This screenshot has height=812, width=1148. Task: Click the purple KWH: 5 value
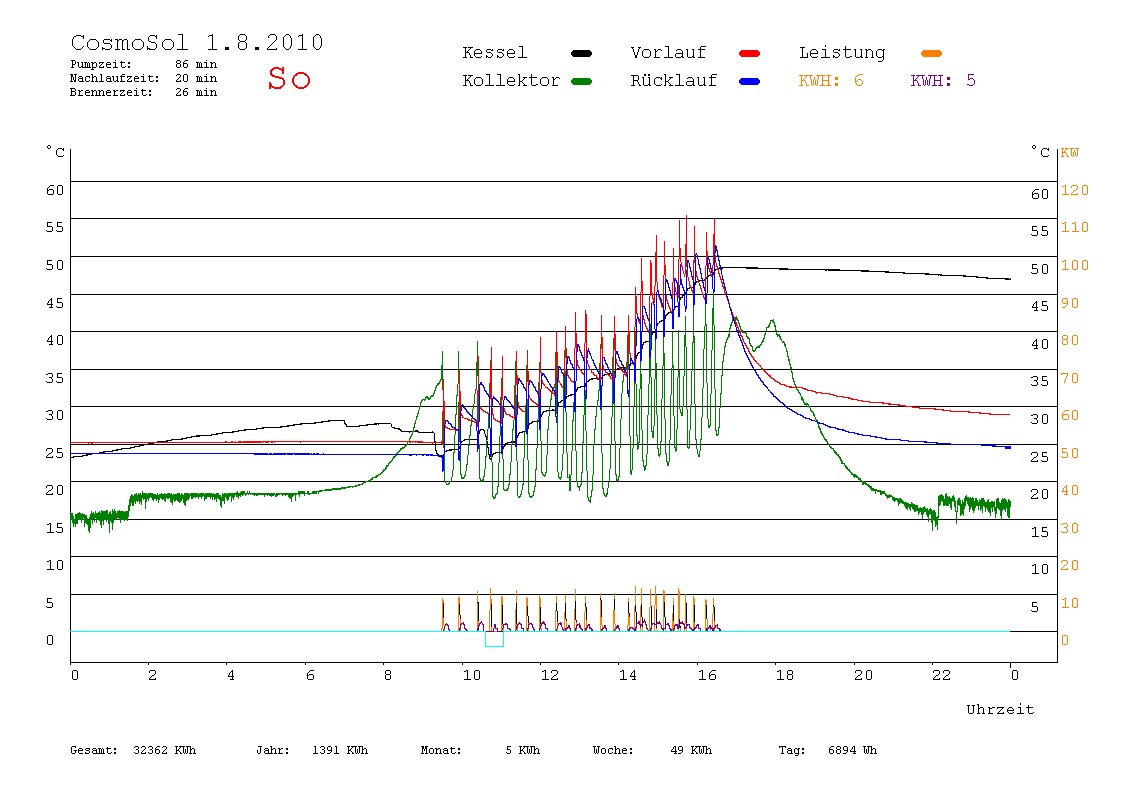tap(943, 81)
